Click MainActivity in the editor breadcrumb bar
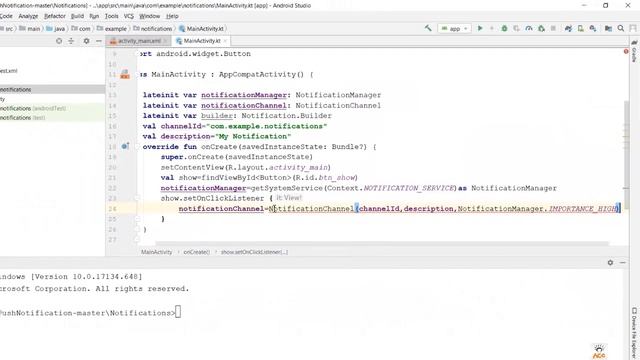 tap(156, 252)
